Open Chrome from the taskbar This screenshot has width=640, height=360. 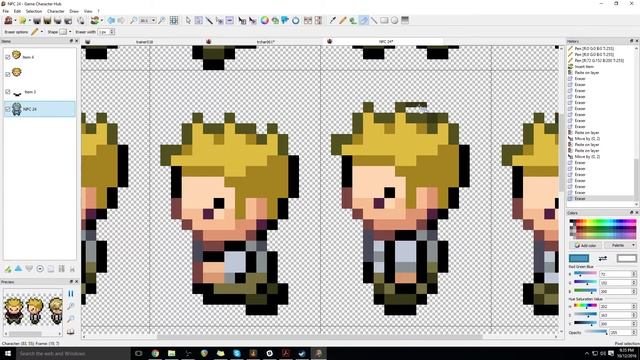click(155, 353)
